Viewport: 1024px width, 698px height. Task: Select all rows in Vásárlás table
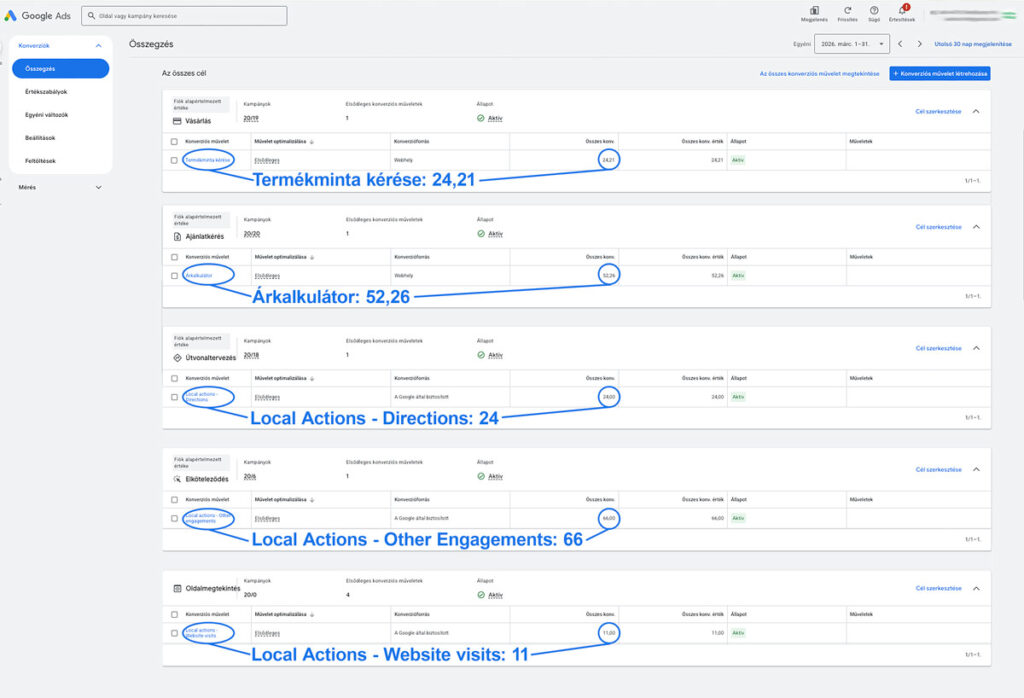tap(174, 142)
